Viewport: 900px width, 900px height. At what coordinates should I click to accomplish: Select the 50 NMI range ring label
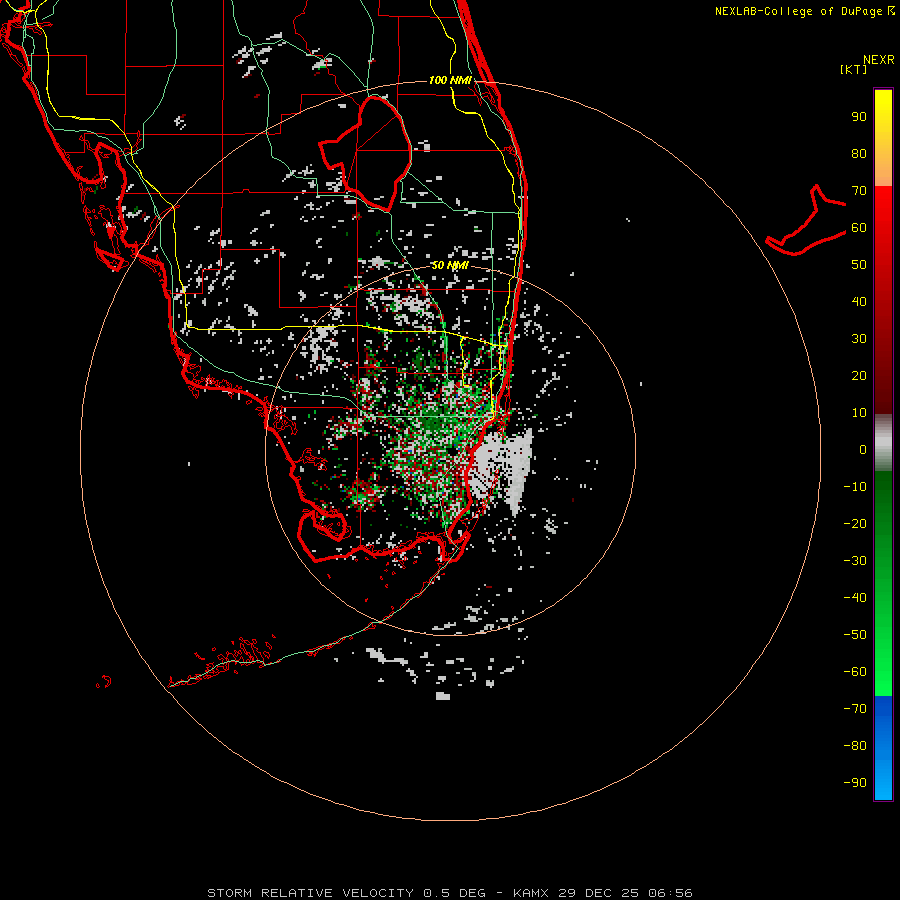(x=449, y=265)
